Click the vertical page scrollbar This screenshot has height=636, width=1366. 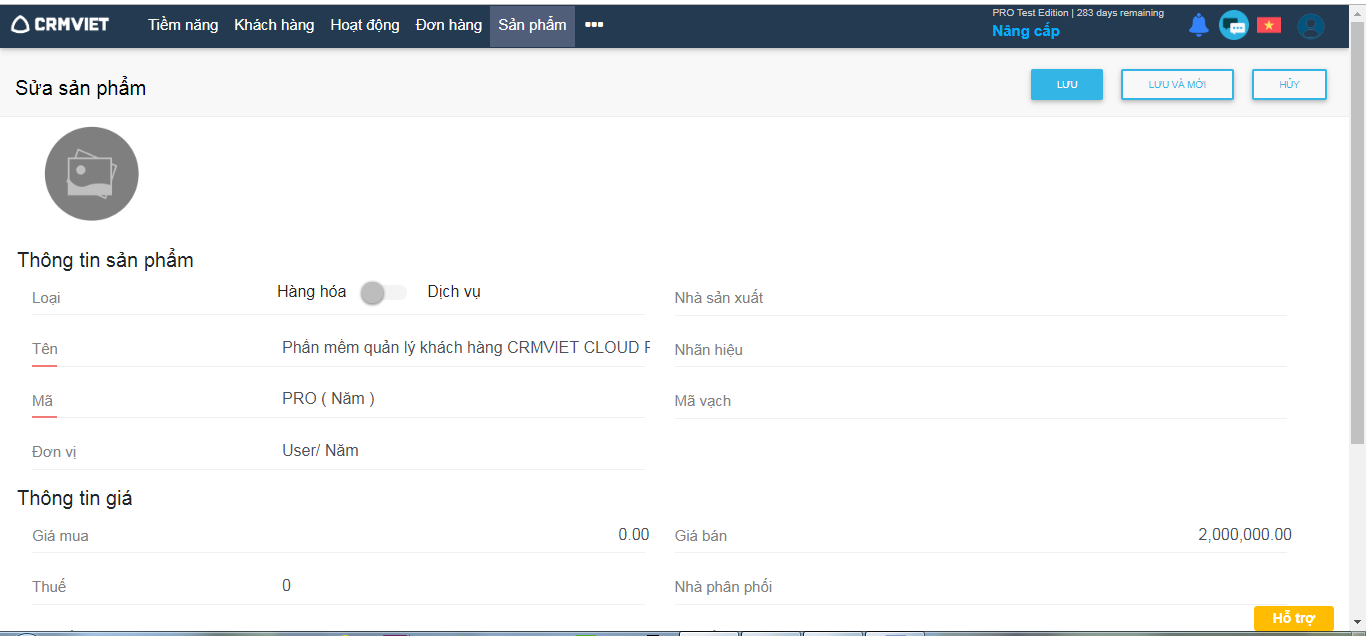click(x=1357, y=240)
